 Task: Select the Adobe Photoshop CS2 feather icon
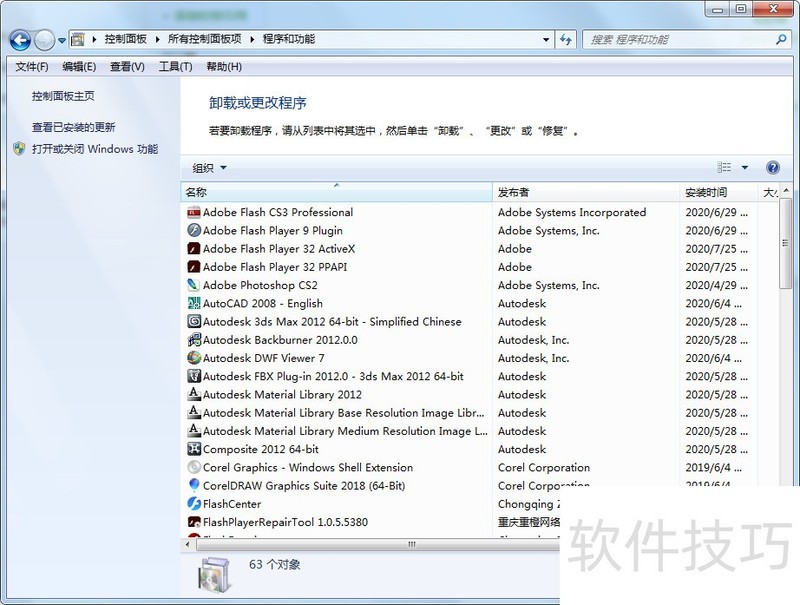click(x=194, y=285)
